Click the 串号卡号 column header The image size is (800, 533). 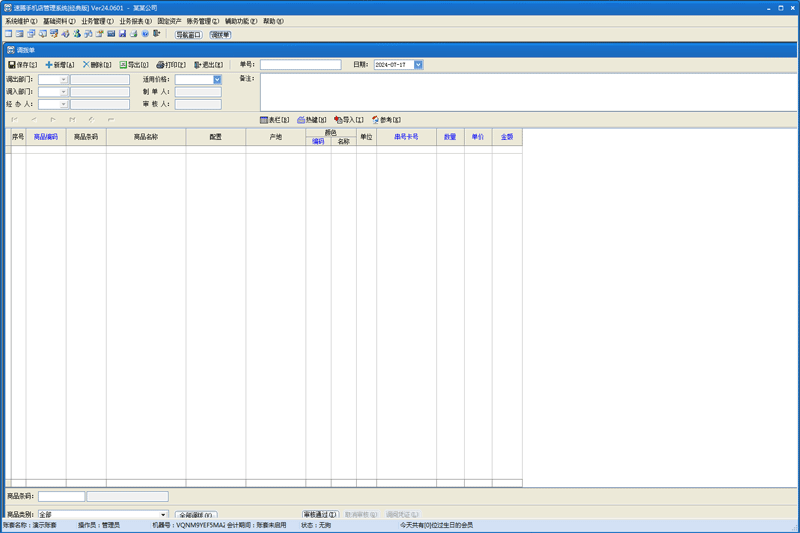[x=406, y=137]
